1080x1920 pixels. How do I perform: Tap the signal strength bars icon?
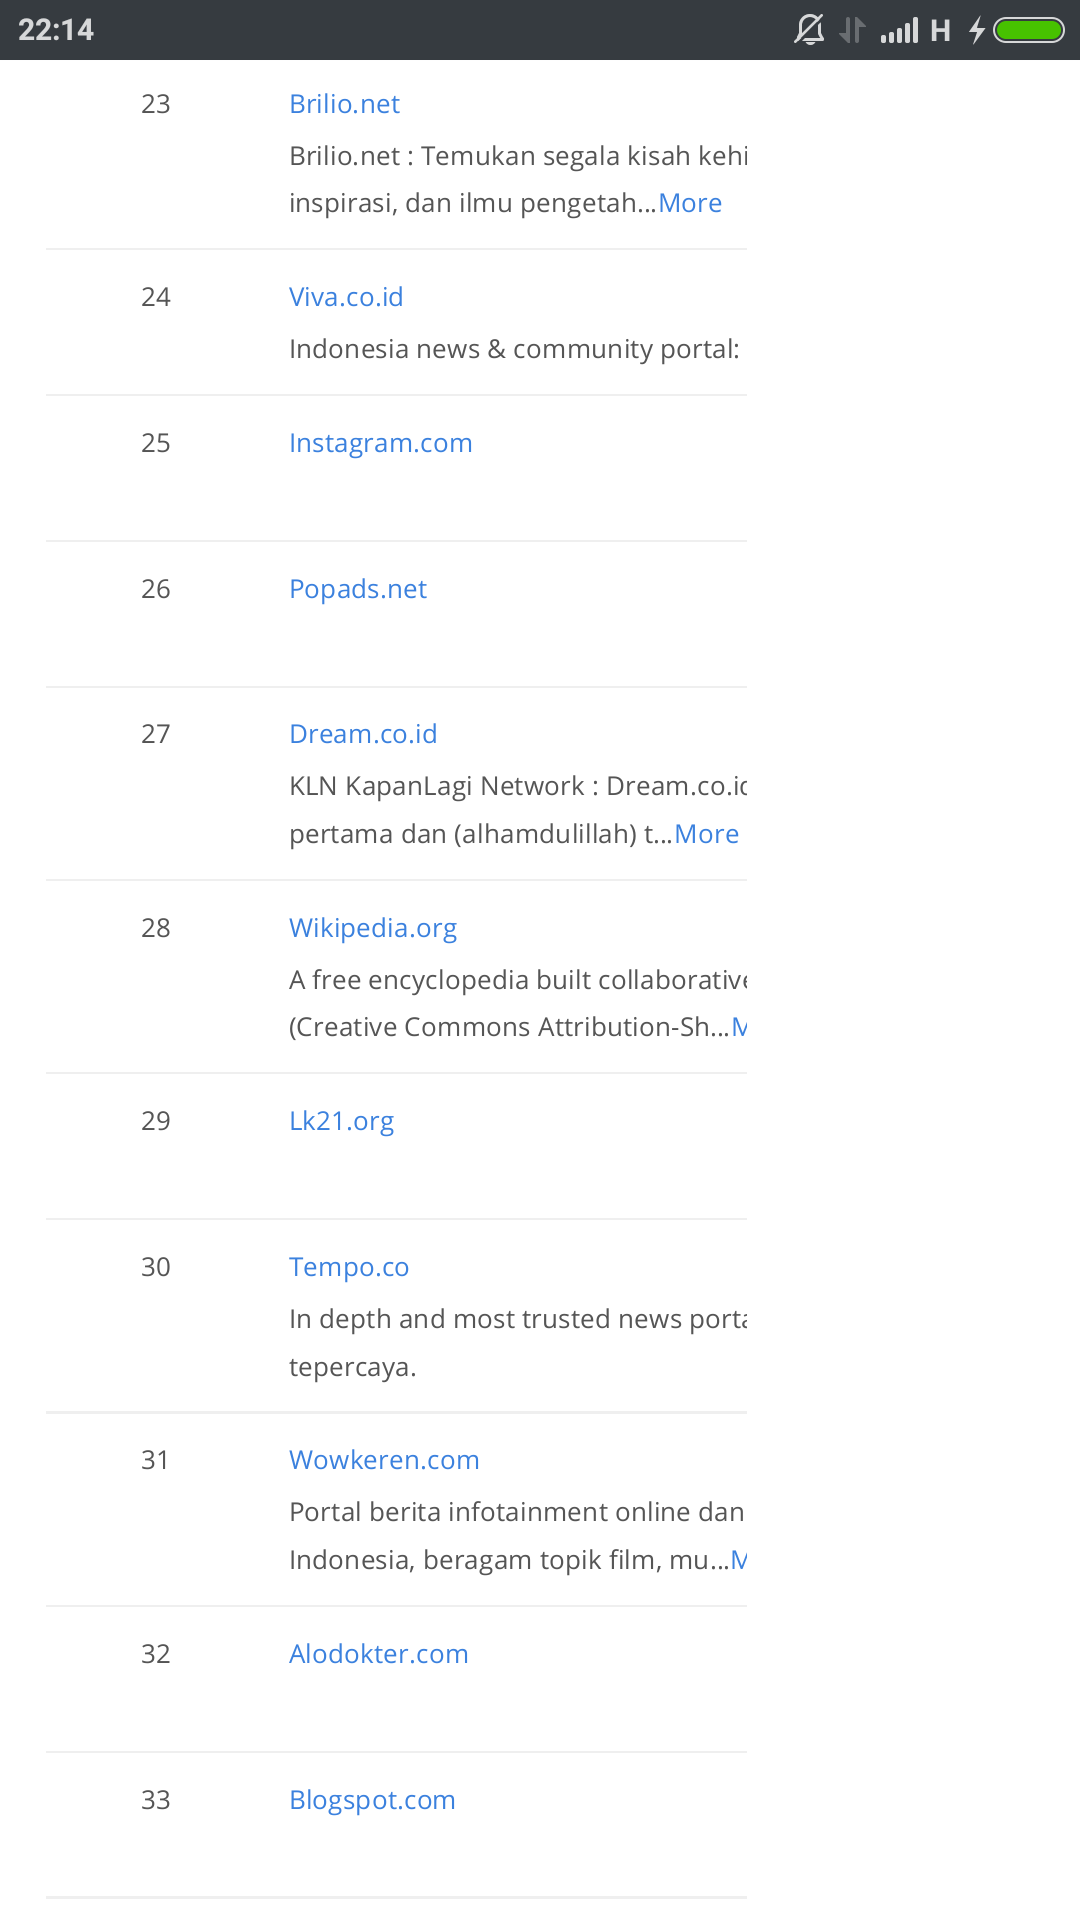[899, 31]
